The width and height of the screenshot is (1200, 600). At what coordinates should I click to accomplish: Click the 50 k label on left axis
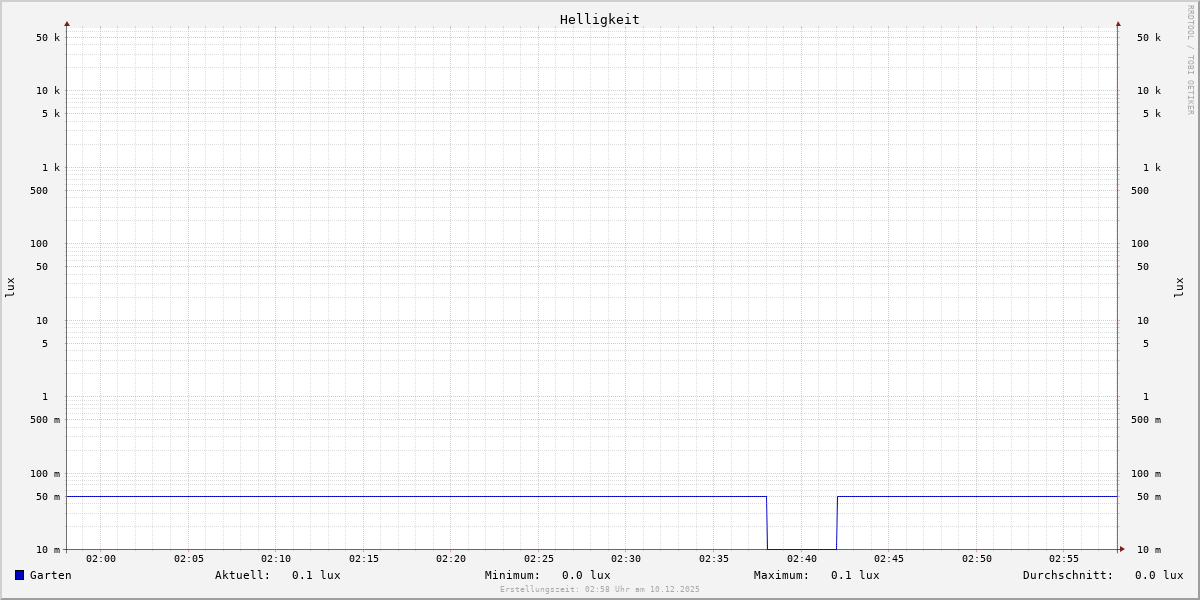pos(48,38)
